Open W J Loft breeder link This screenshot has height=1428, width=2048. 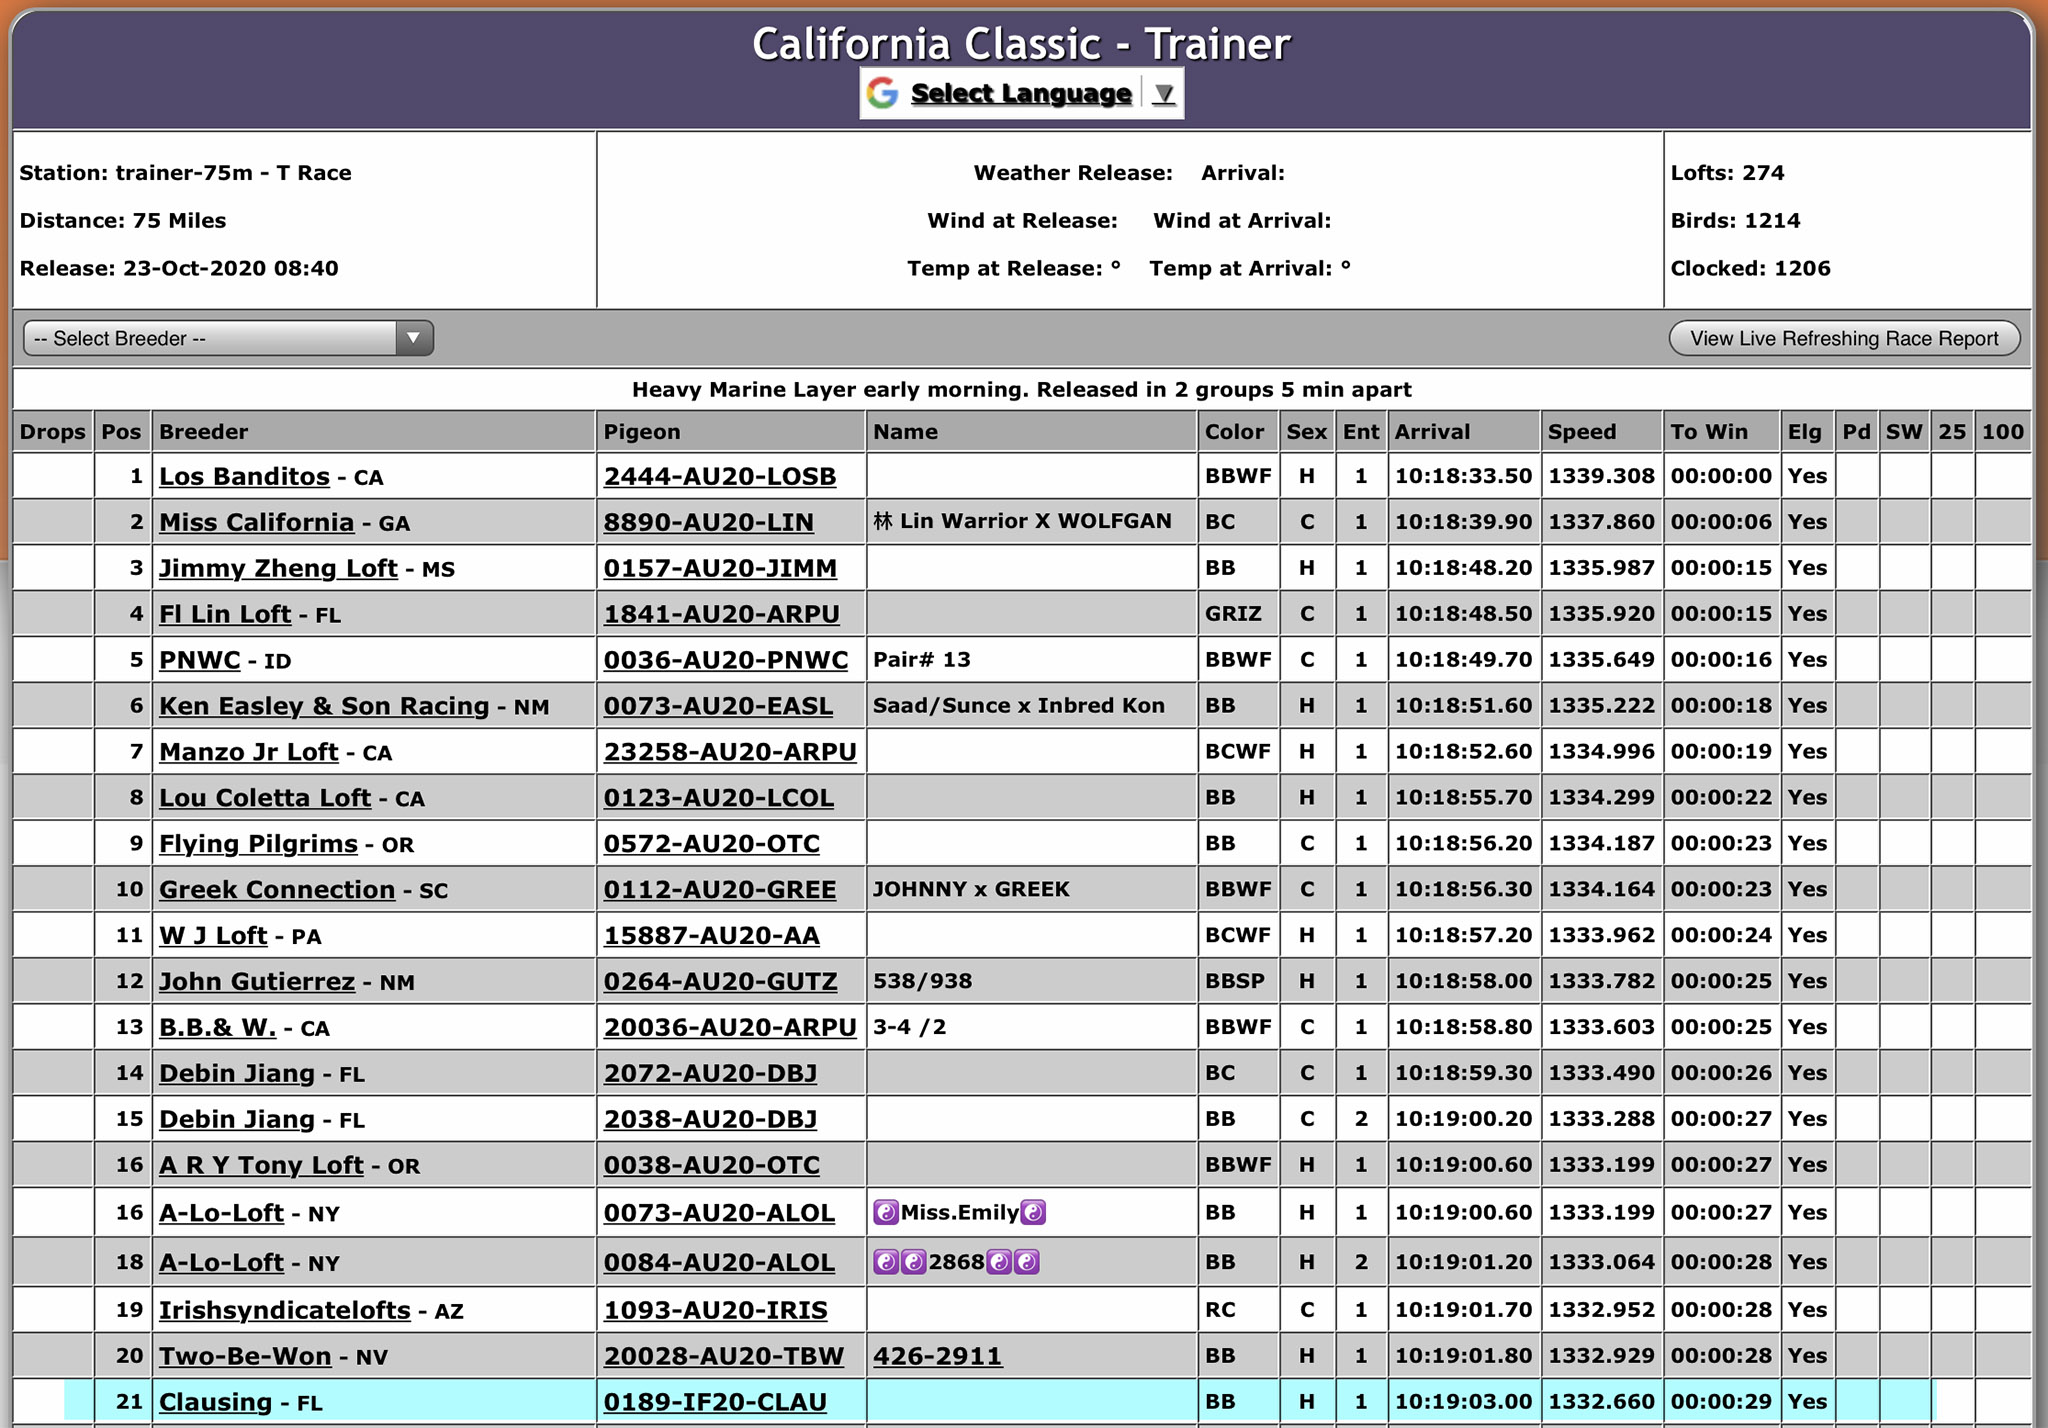pos(213,936)
